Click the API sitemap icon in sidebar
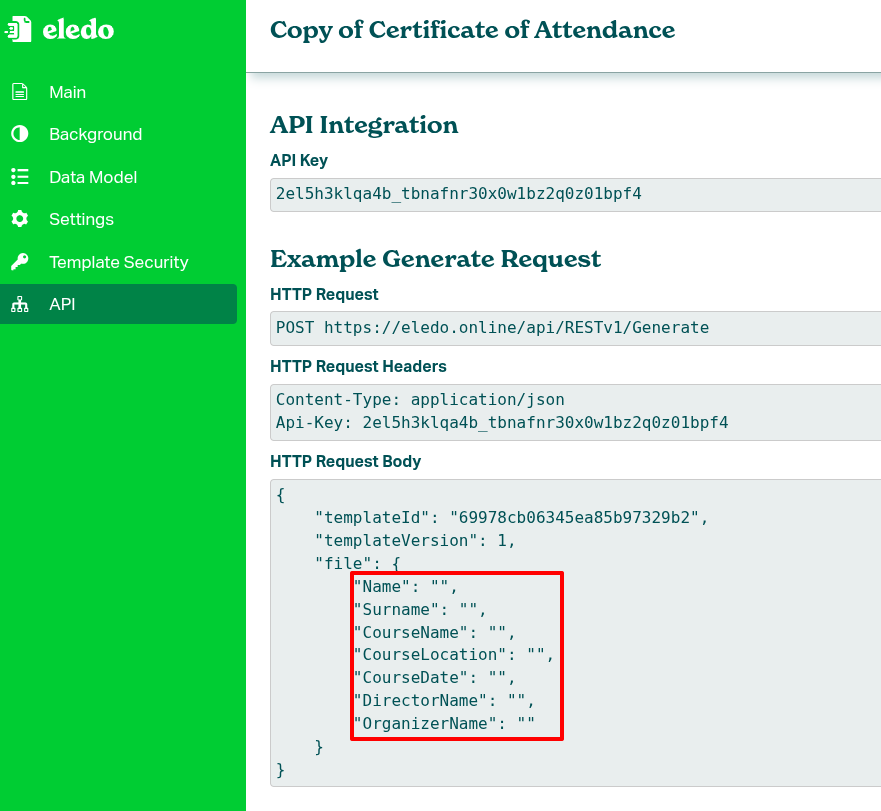 [20, 304]
